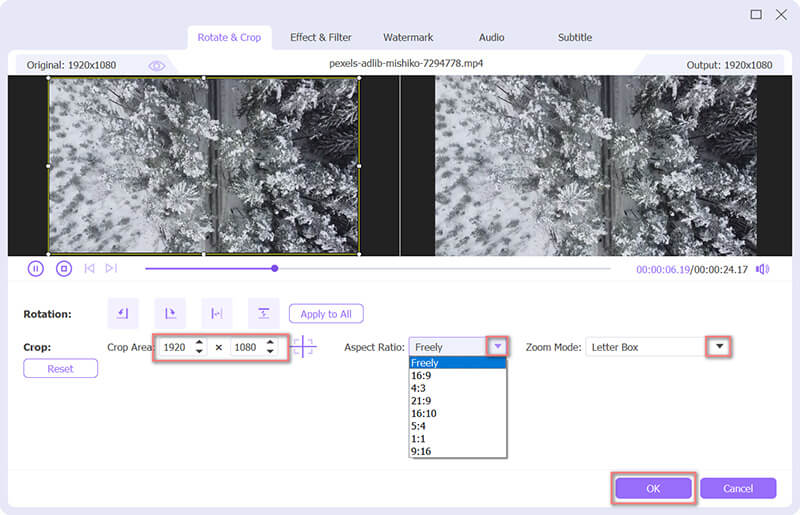Rotate video left 90 degrees
The image size is (800, 515).
point(123,313)
